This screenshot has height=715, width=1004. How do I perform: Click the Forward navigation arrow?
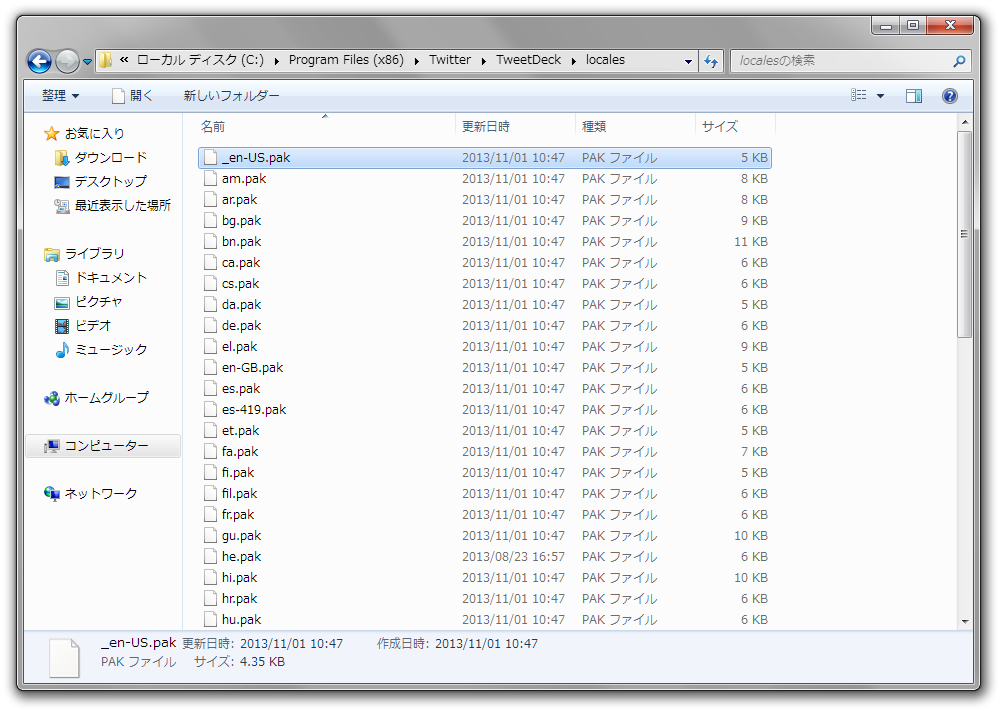click(x=67, y=61)
